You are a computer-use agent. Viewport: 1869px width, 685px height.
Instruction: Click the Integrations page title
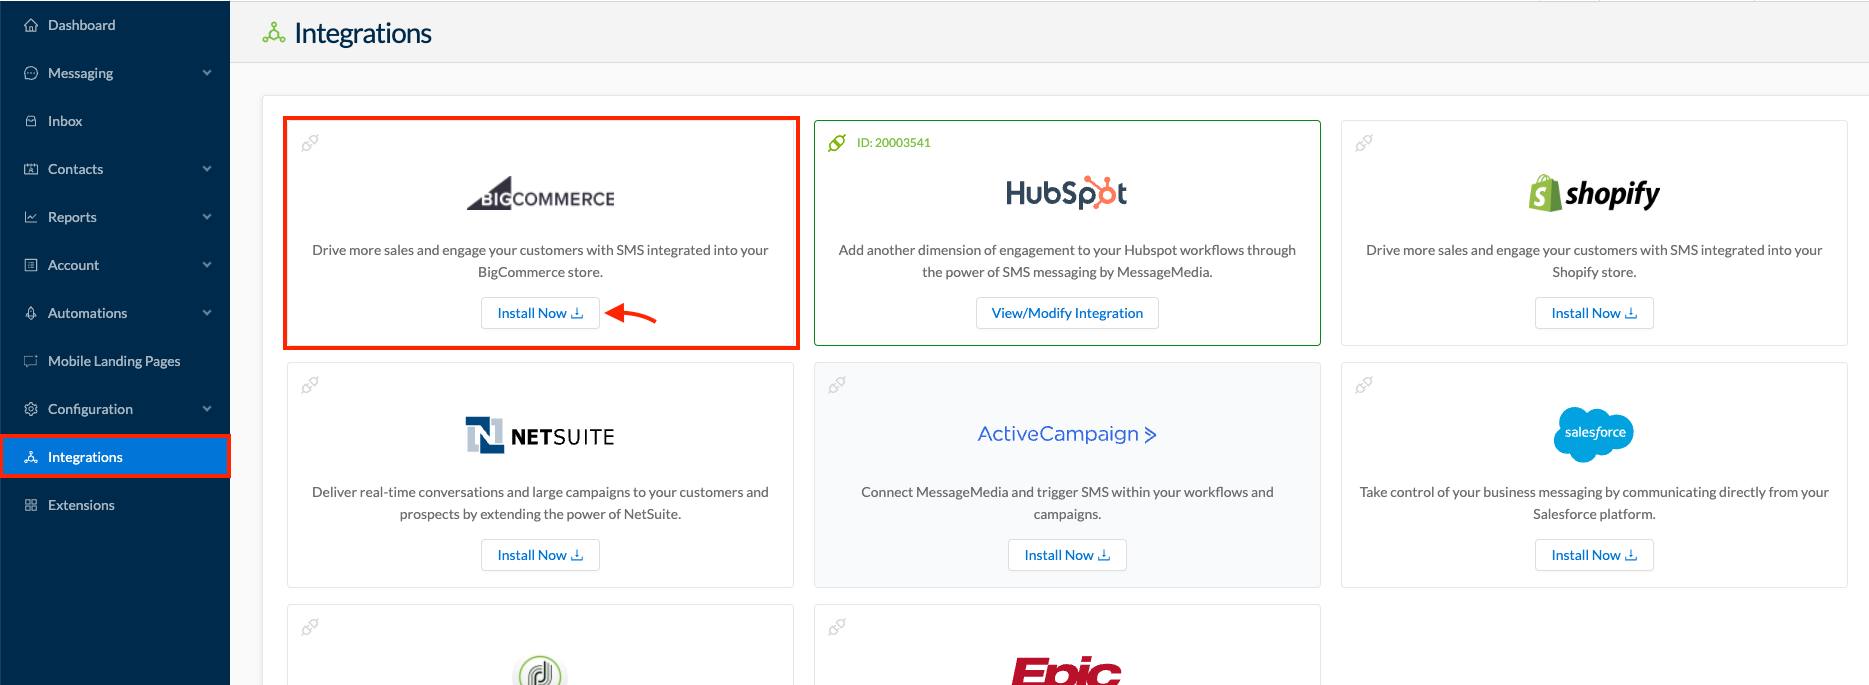(x=363, y=33)
